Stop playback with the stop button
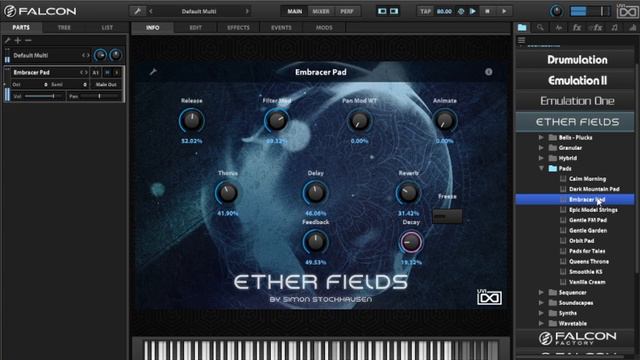This screenshot has width=640, height=360. coord(487,11)
